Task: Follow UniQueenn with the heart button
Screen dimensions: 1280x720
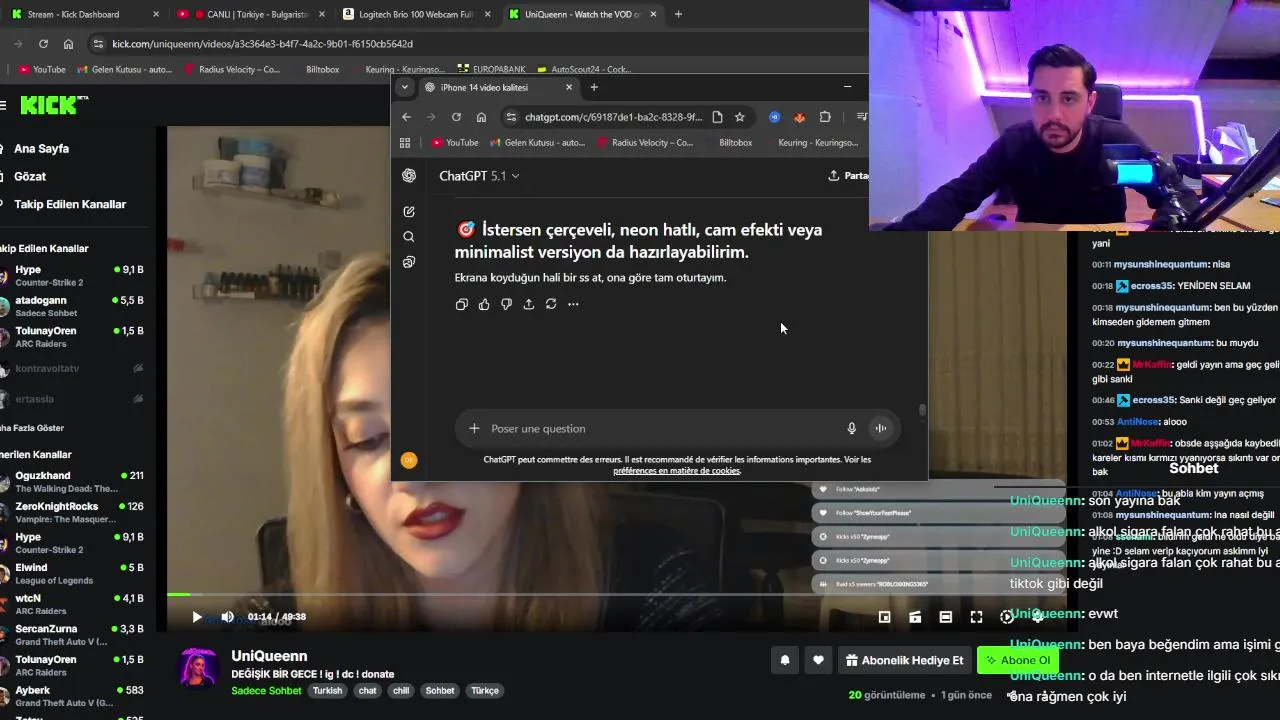Action: click(x=818, y=660)
